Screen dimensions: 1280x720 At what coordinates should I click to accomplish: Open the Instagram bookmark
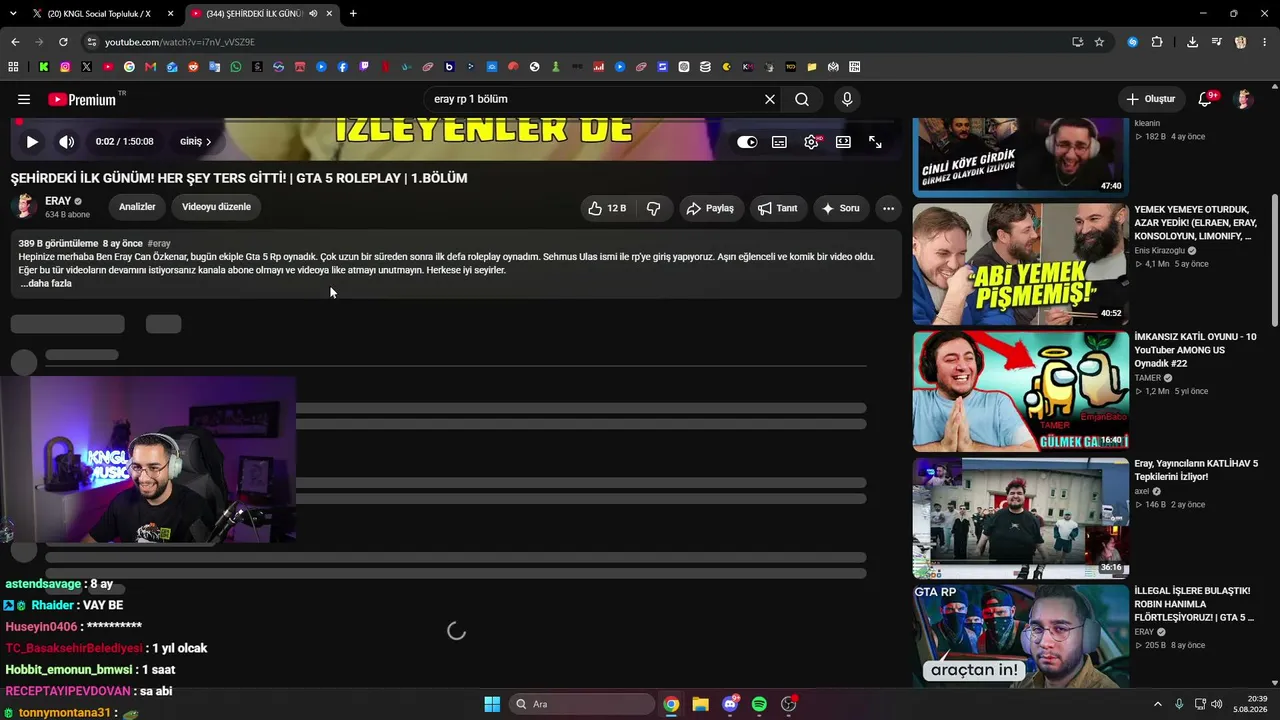[65, 67]
